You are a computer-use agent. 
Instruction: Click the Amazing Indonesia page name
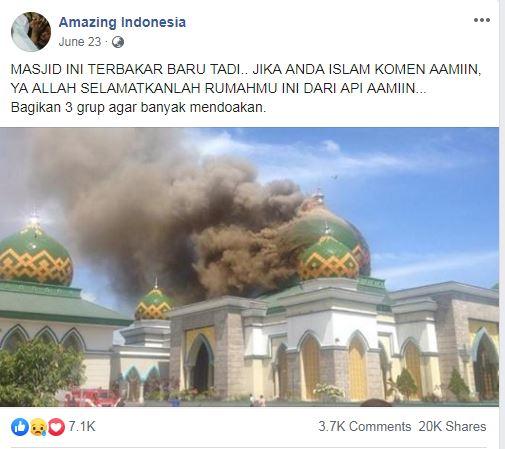122,22
